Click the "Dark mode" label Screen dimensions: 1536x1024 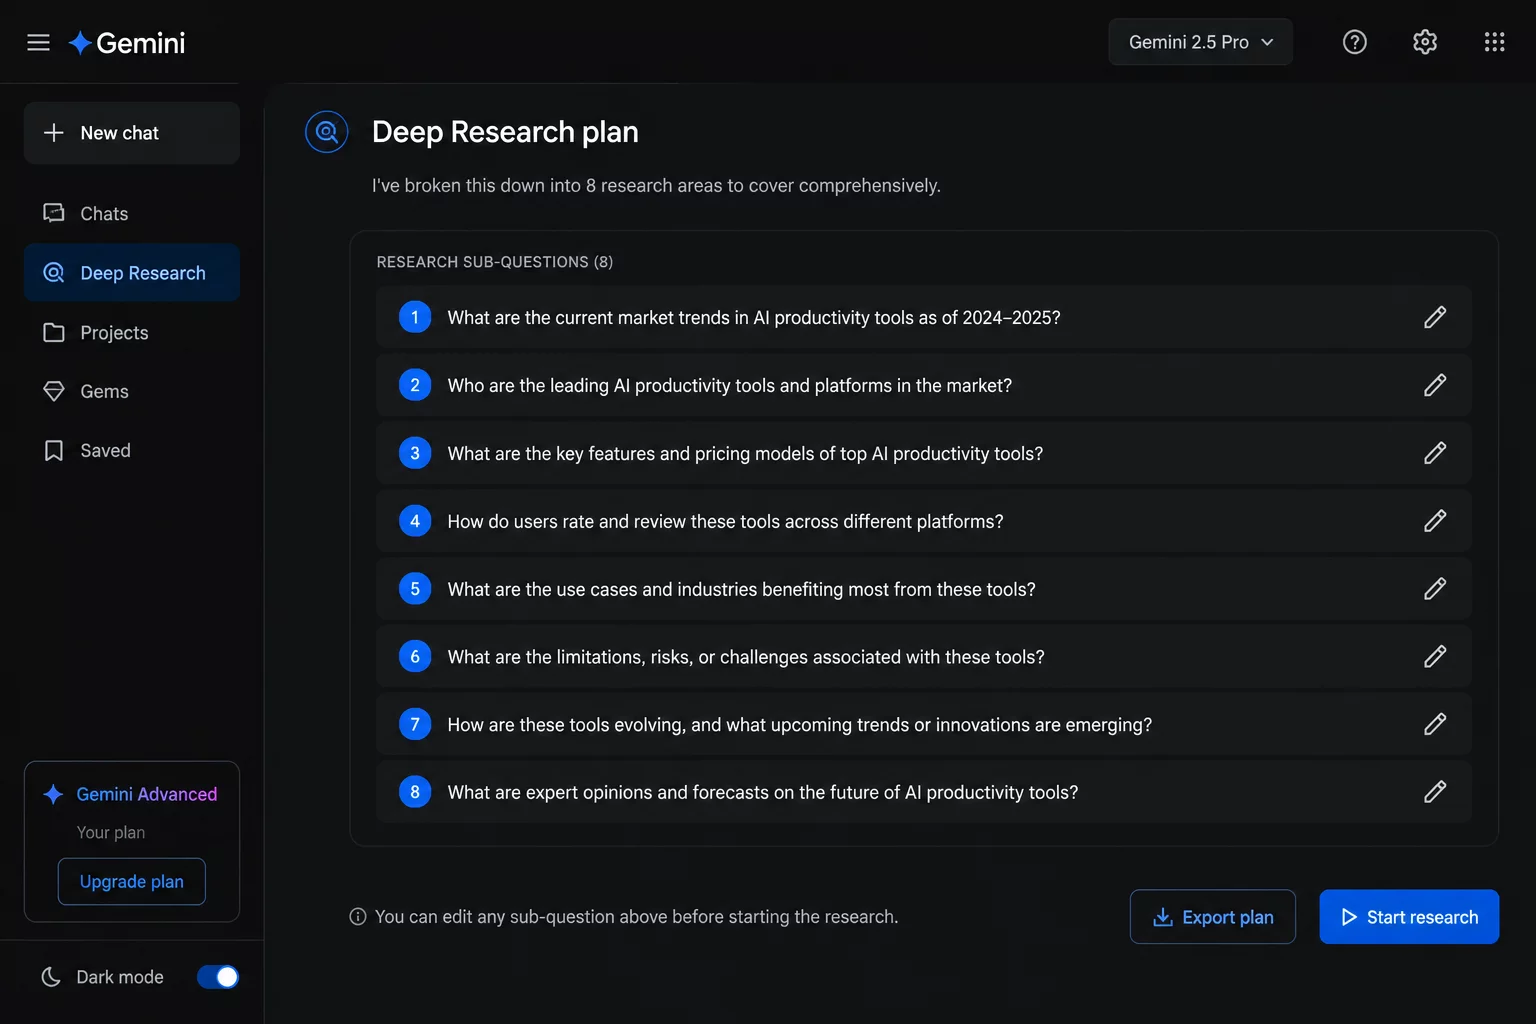[120, 977]
